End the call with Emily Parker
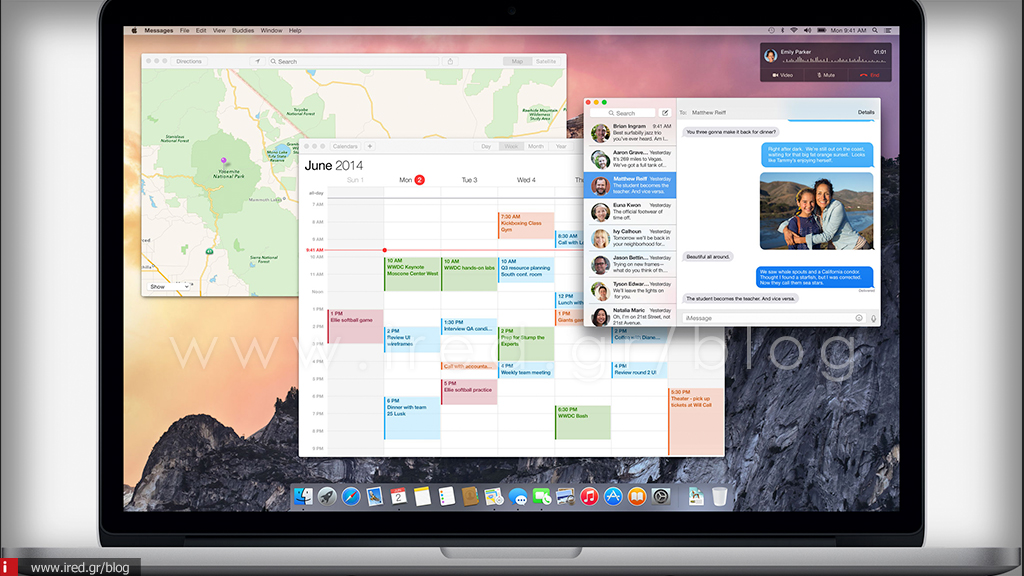The image size is (1024, 576). click(x=870, y=75)
